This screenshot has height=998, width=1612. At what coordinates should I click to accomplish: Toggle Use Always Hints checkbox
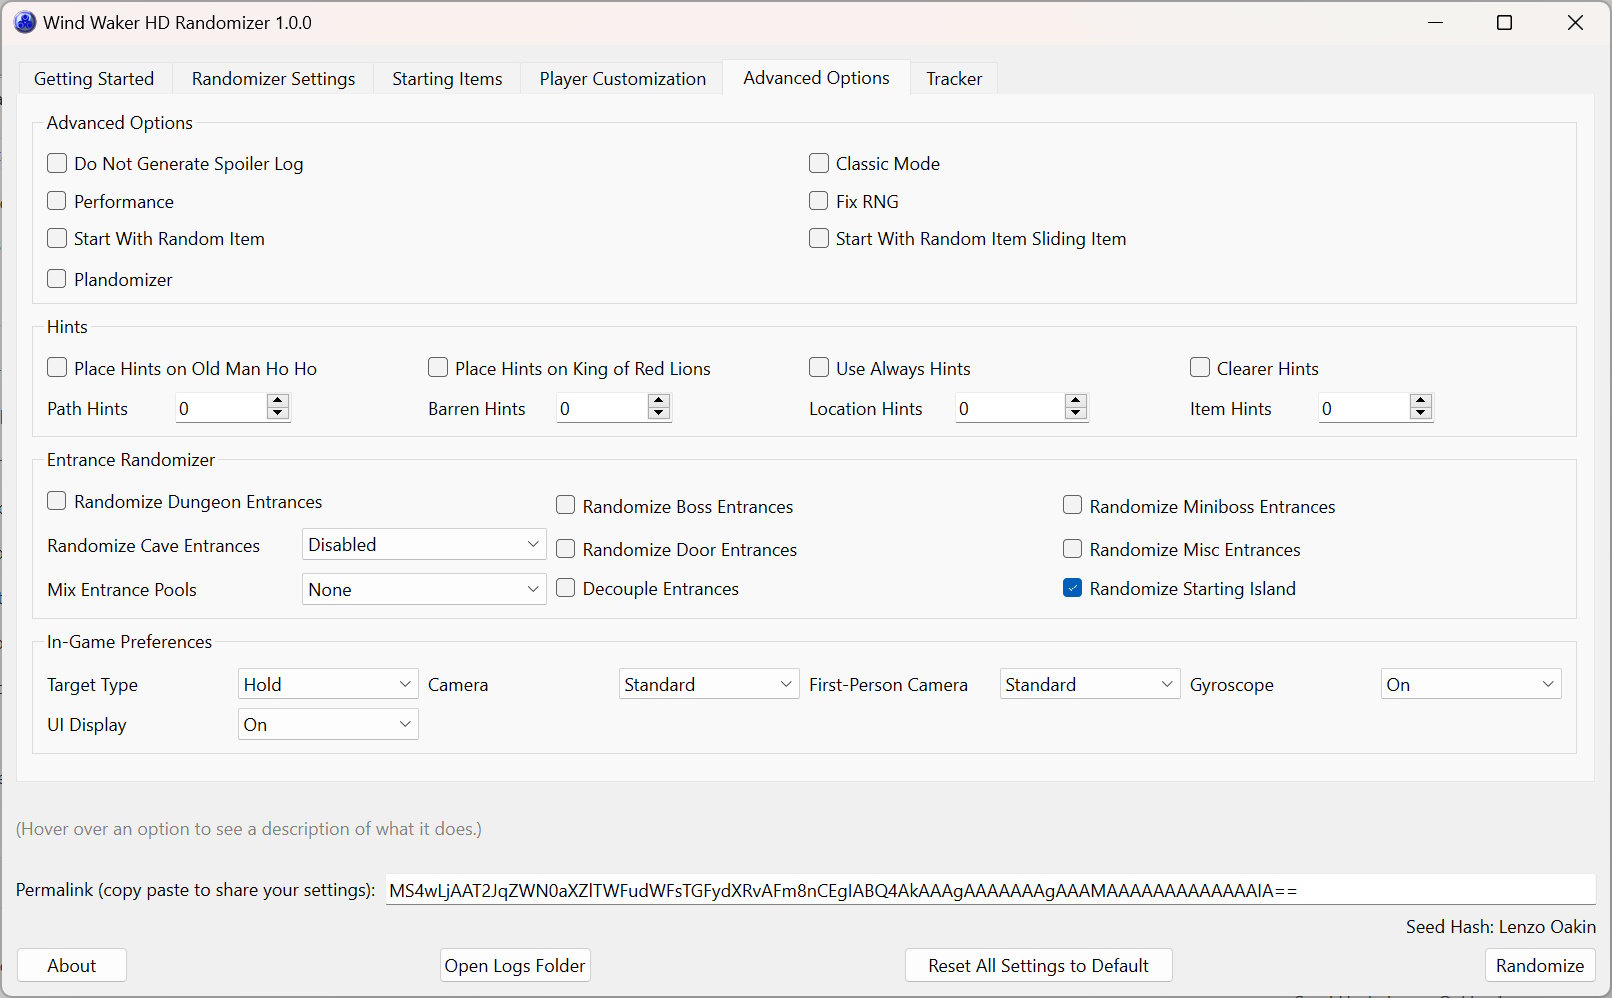pyautogui.click(x=819, y=368)
